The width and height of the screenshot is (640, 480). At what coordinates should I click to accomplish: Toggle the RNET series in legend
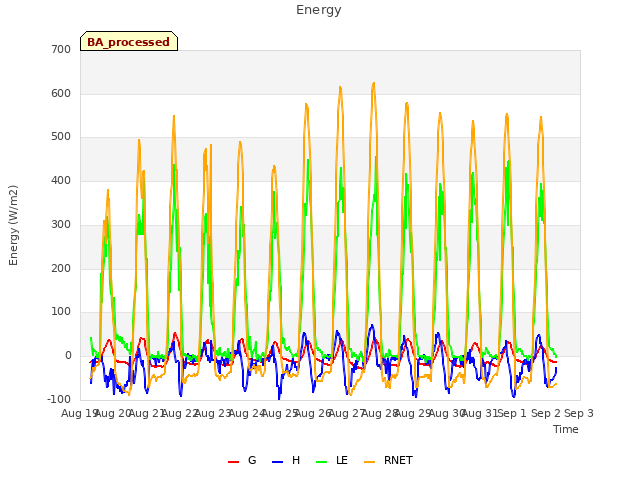(388, 460)
